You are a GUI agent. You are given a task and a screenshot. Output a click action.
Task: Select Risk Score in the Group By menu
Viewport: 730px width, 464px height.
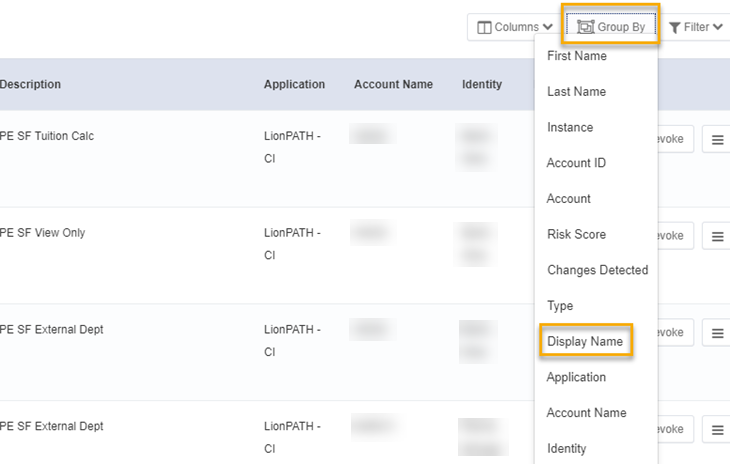(x=577, y=235)
